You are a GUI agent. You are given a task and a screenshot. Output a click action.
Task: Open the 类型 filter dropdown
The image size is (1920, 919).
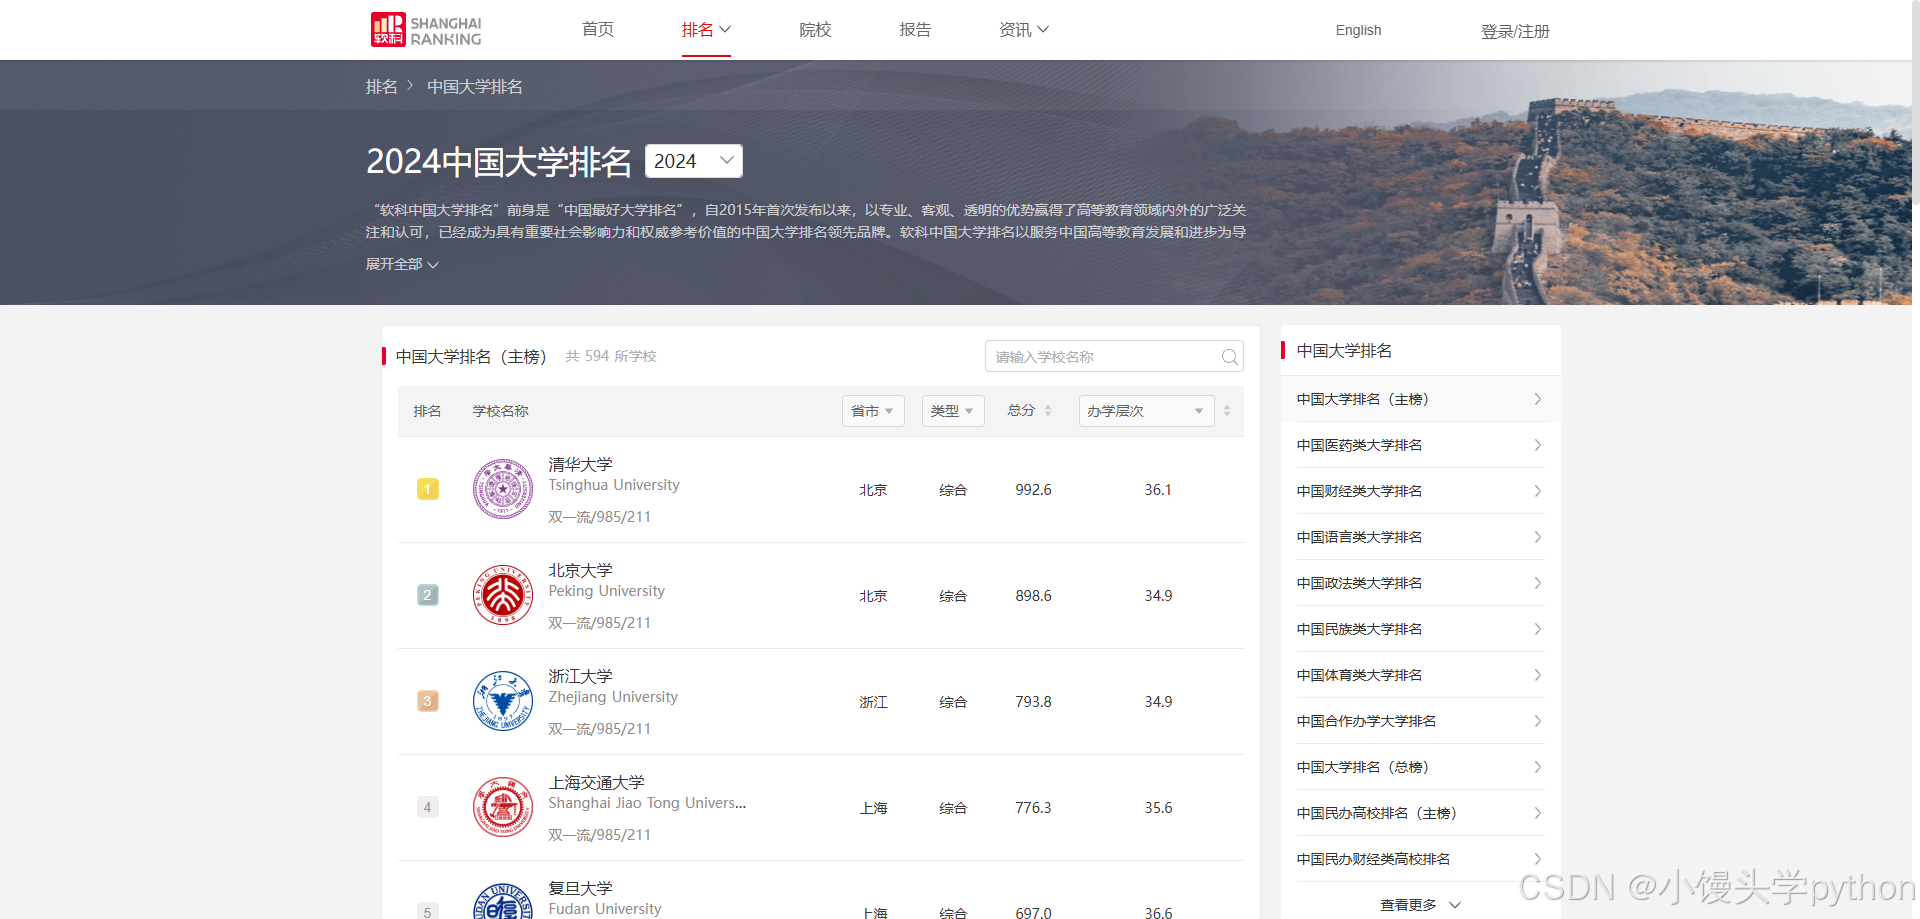point(953,411)
